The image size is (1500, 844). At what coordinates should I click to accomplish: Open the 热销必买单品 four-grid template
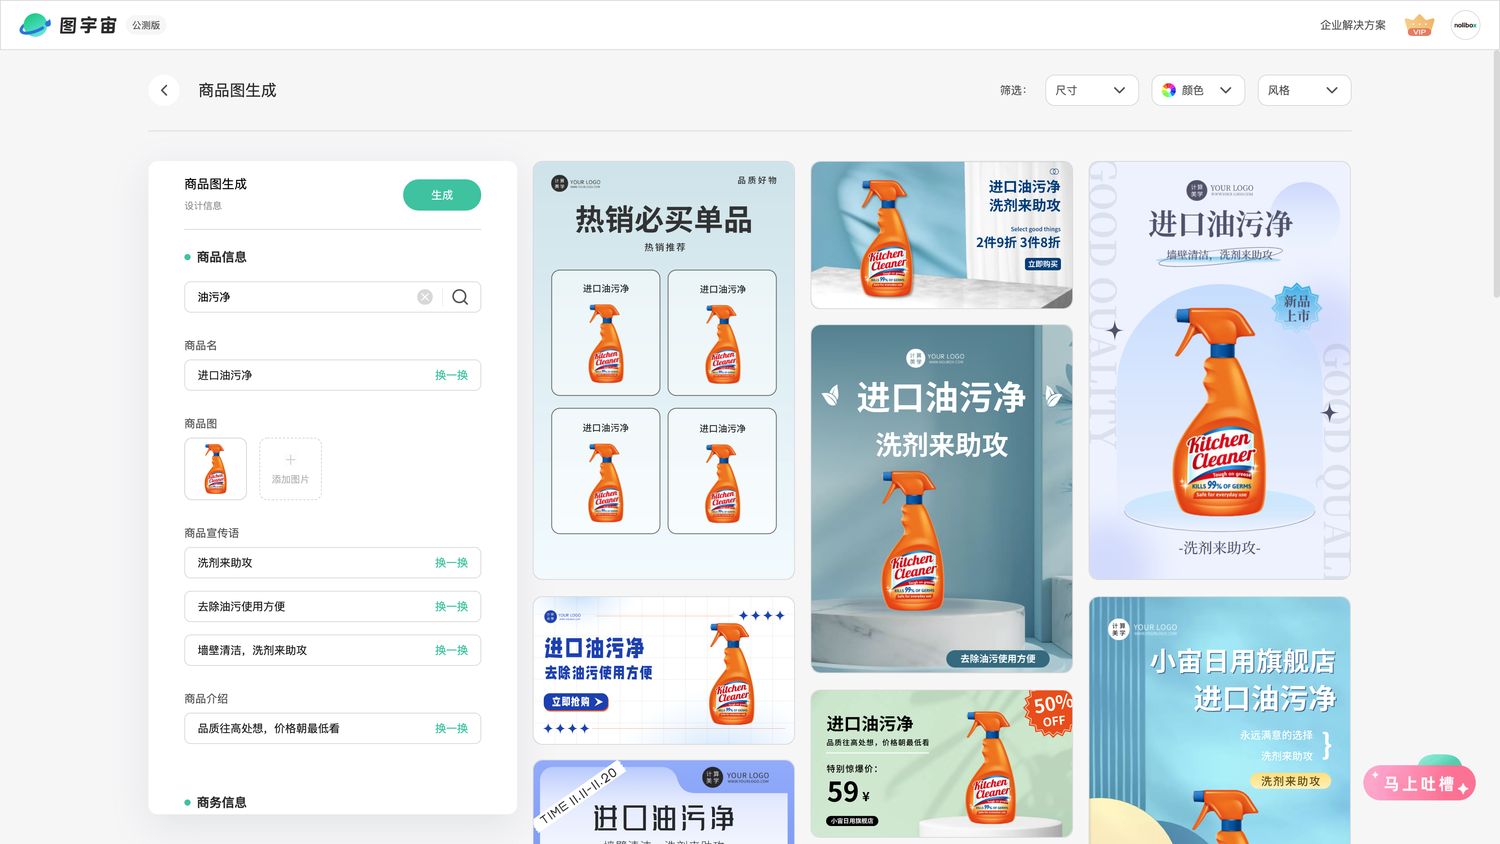[664, 370]
